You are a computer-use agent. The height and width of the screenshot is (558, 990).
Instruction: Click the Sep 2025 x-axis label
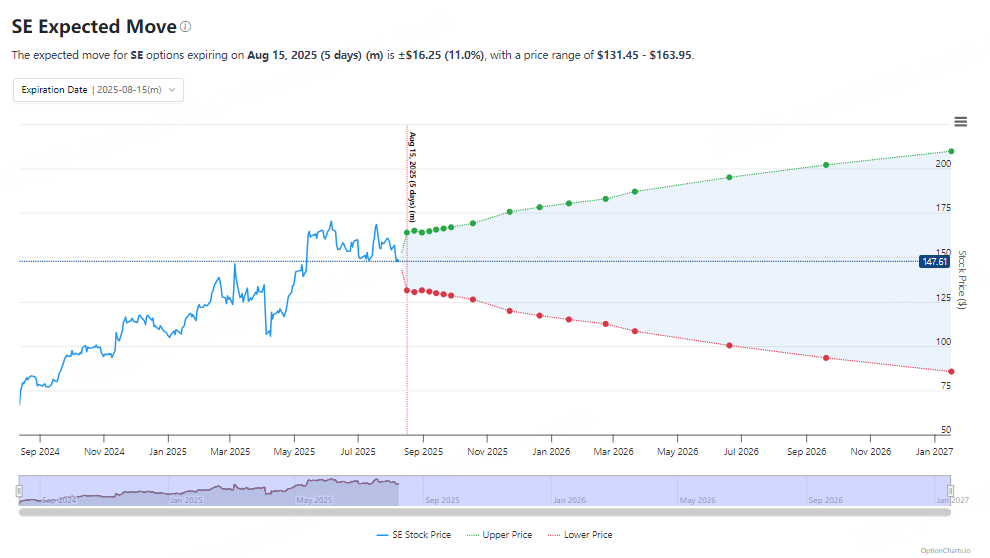[423, 452]
